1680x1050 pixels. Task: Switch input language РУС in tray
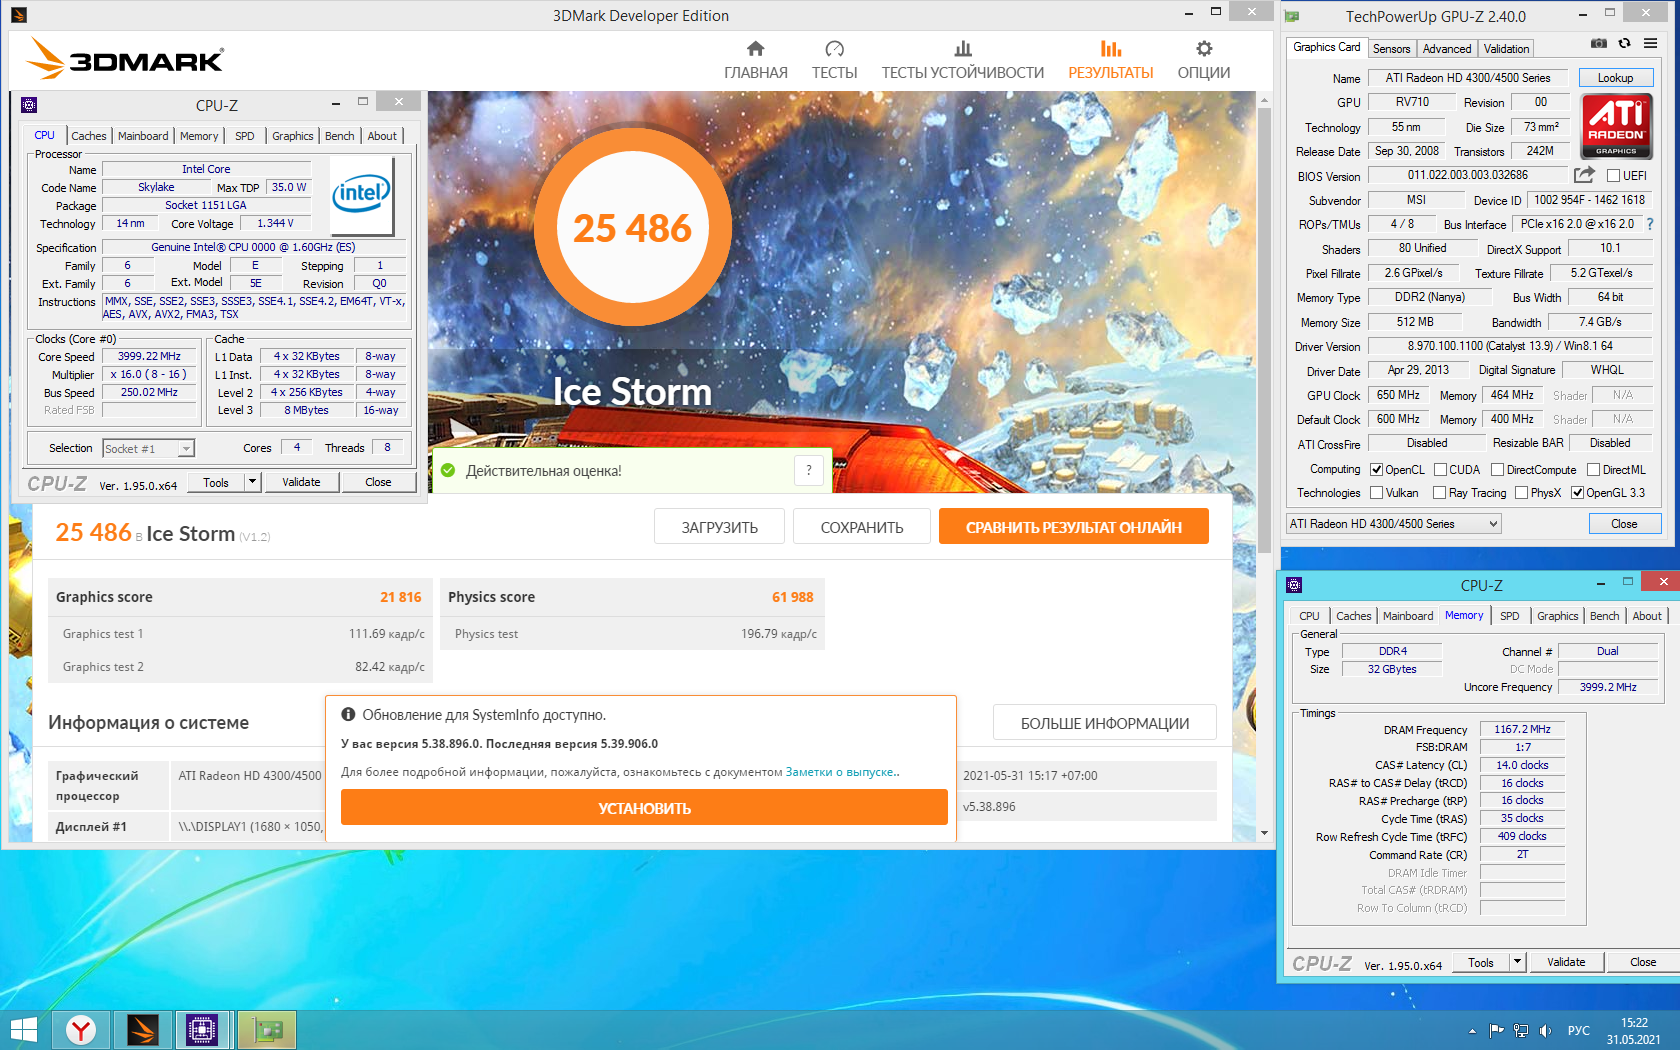(x=1578, y=1031)
